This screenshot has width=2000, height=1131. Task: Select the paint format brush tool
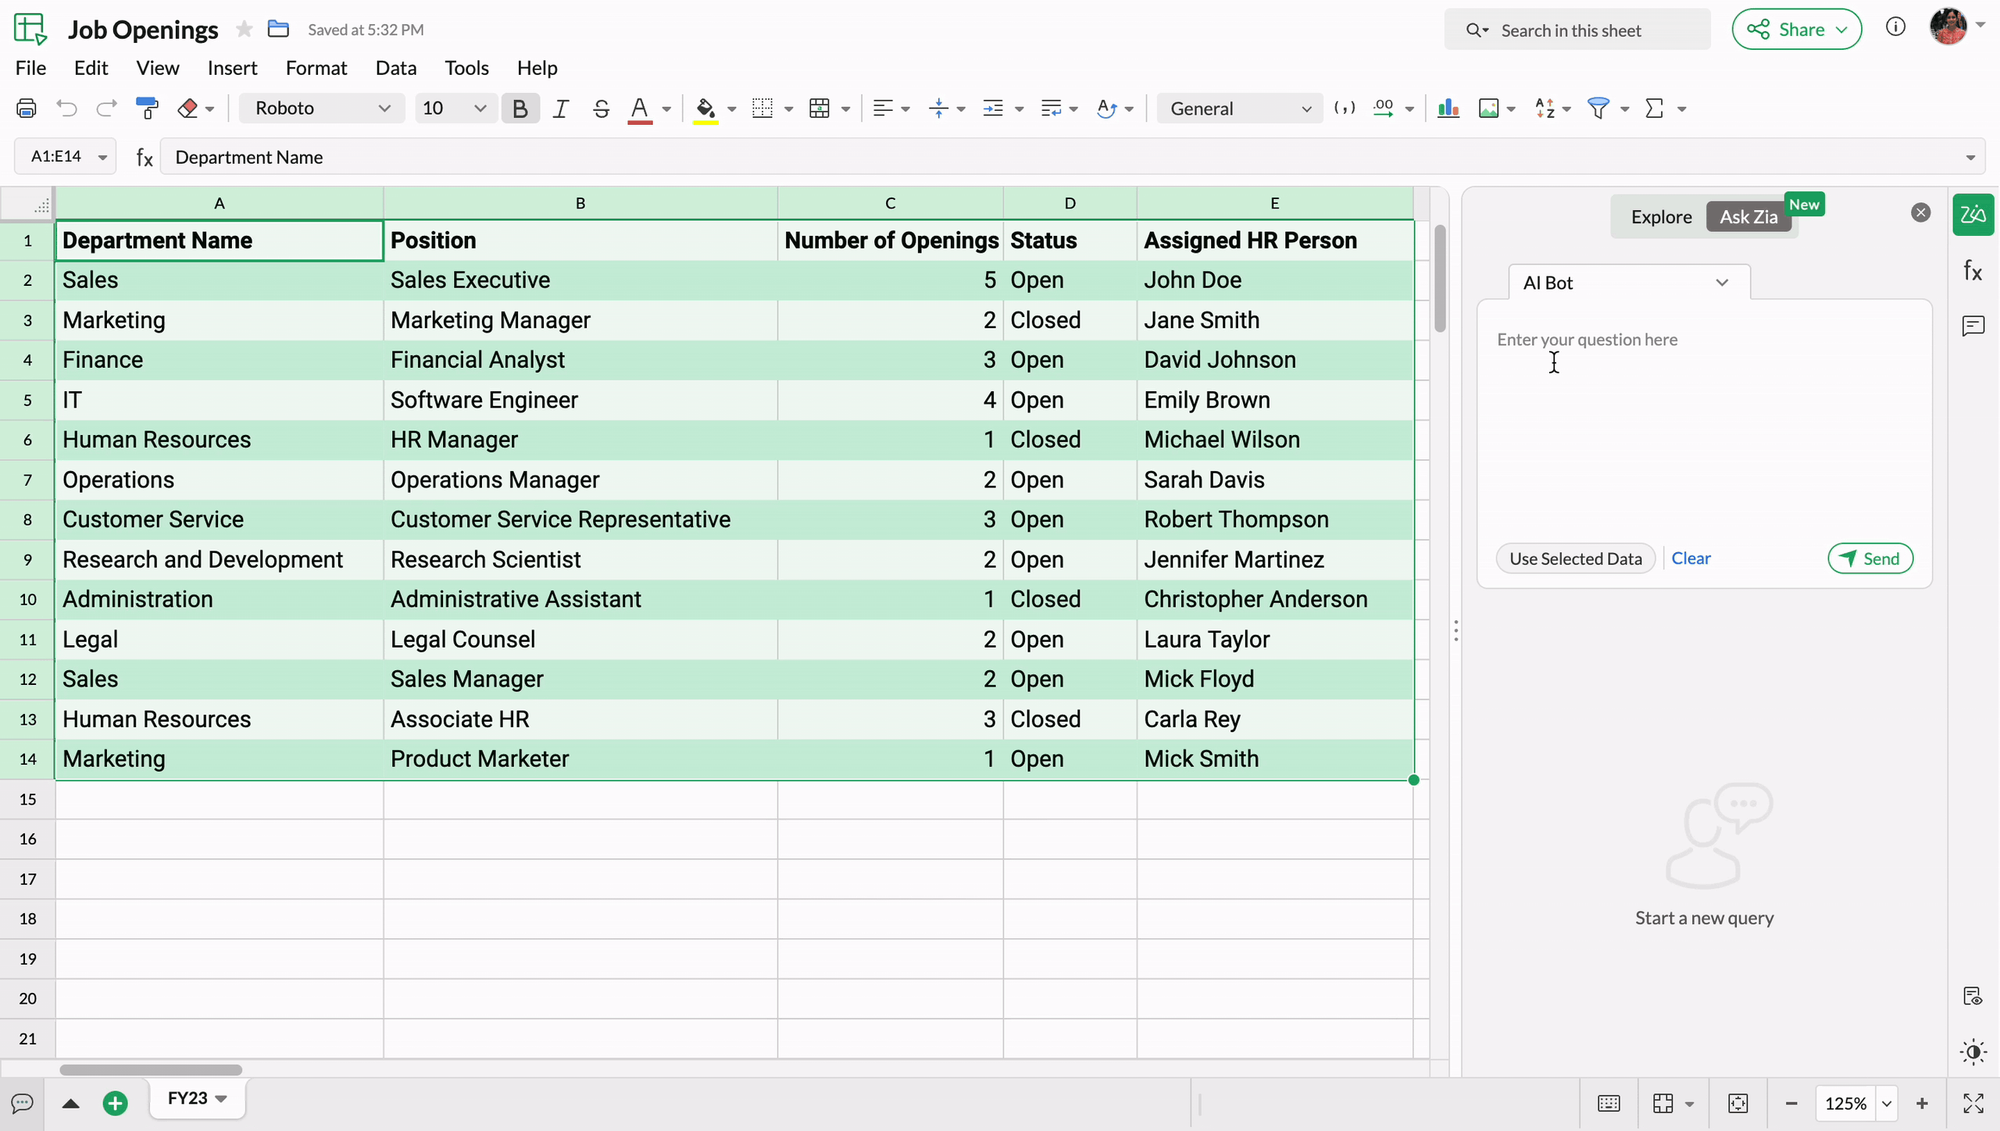147,108
